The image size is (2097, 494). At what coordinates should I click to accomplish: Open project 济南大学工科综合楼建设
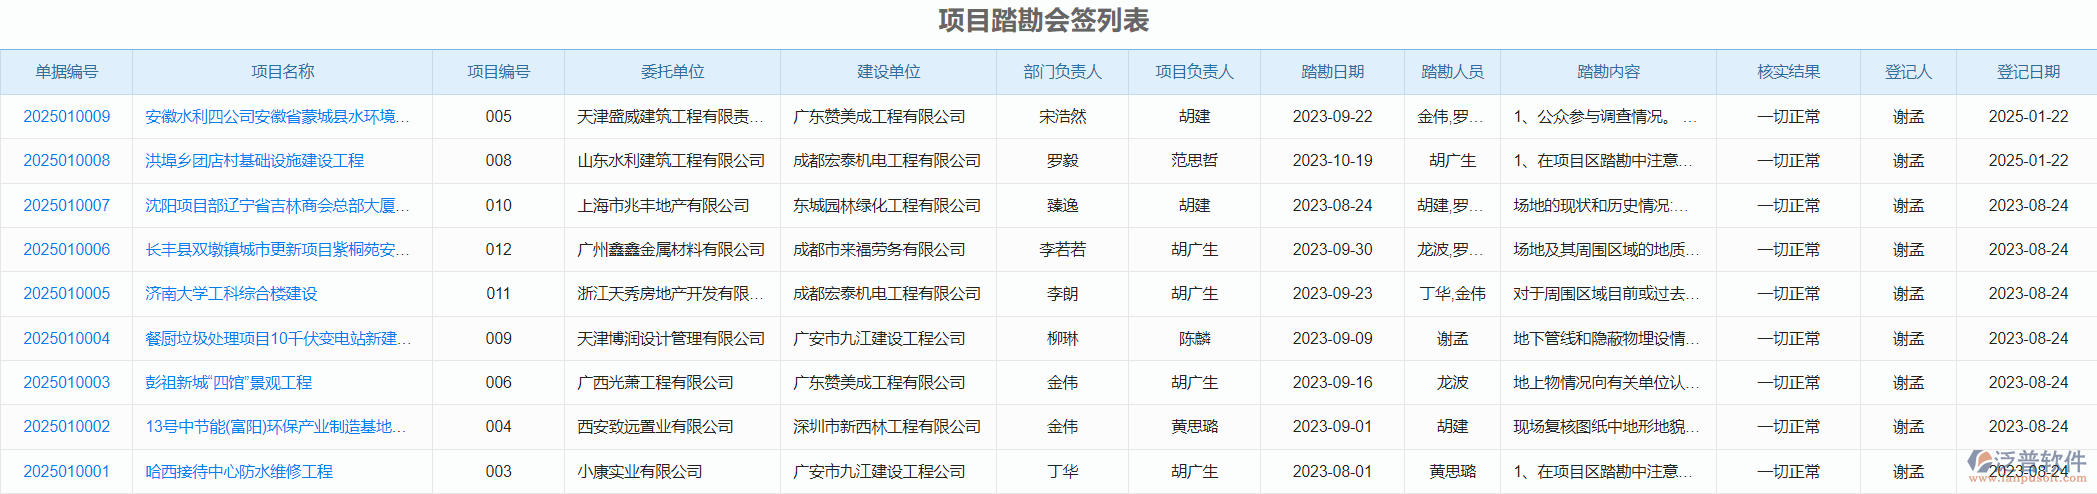click(231, 294)
